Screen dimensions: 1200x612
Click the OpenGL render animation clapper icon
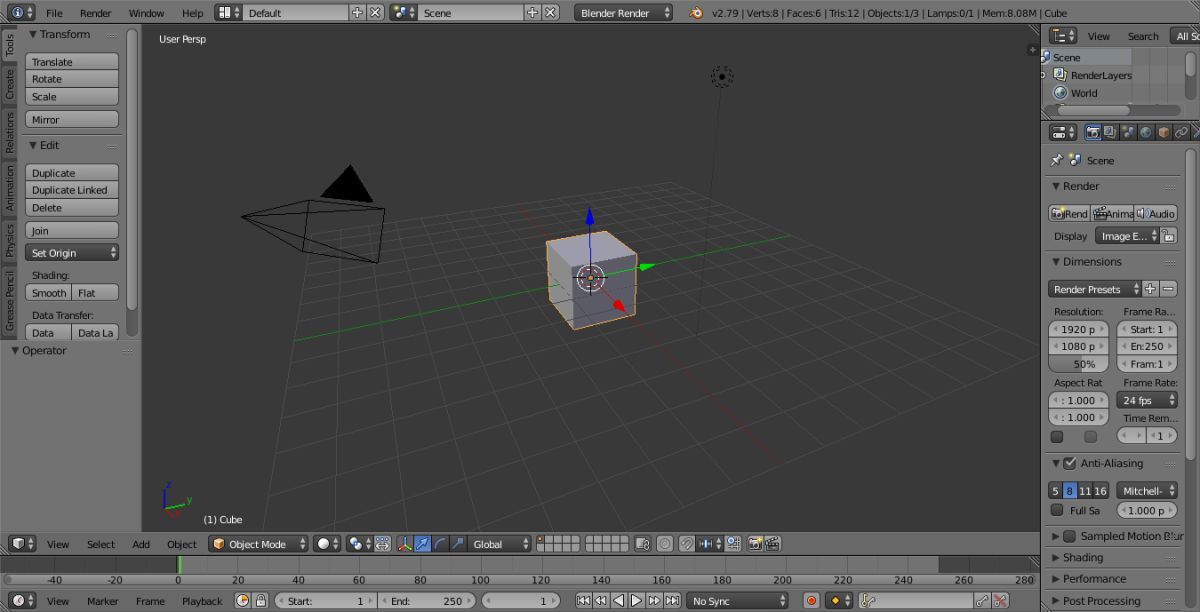pyautogui.click(x=772, y=544)
